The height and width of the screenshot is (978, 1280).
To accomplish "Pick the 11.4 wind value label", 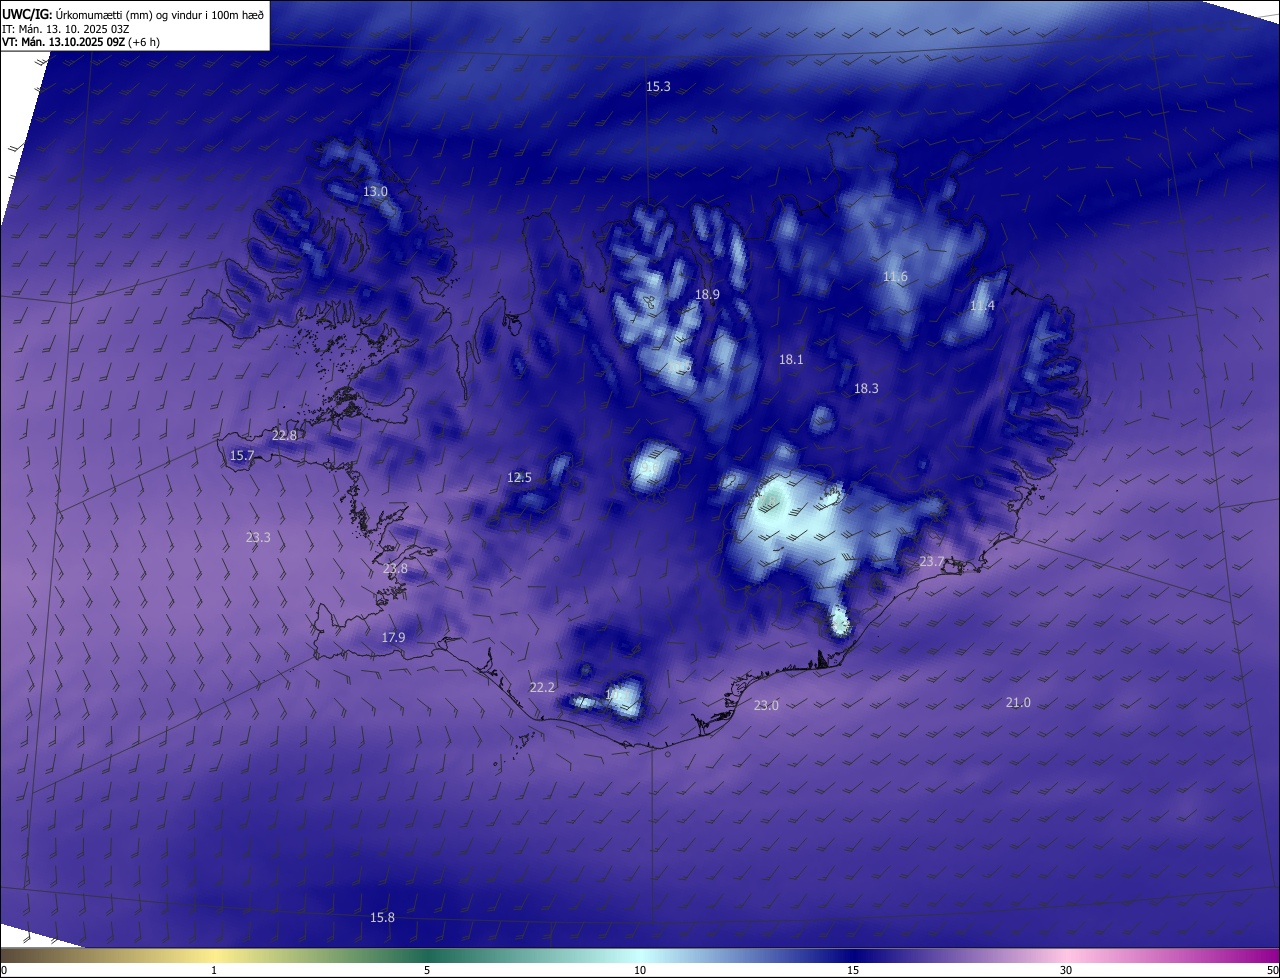I will tap(982, 306).
